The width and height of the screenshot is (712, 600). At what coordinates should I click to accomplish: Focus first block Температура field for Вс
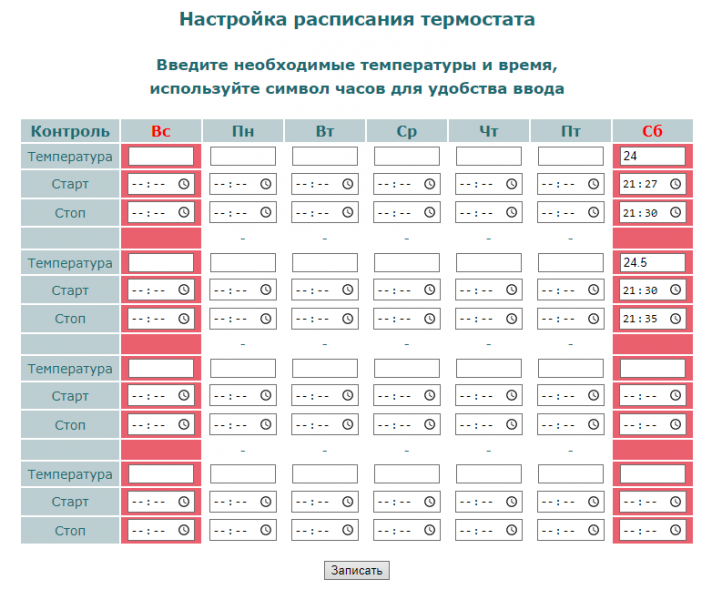click(x=161, y=156)
